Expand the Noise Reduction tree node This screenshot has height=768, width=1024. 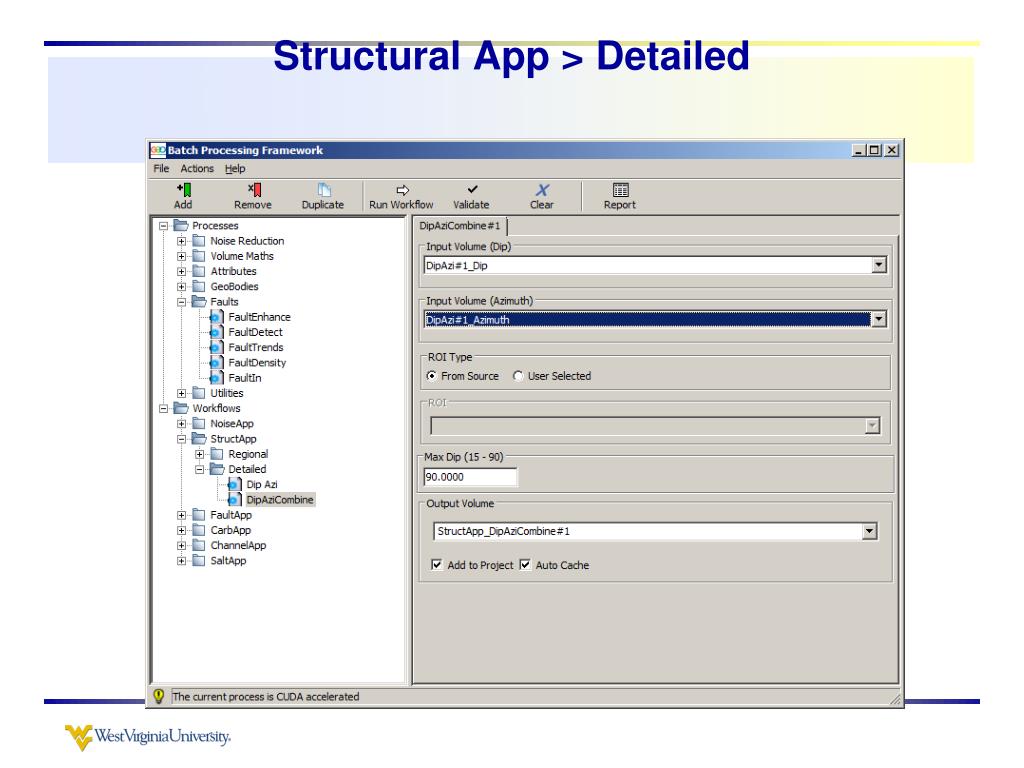click(x=182, y=241)
